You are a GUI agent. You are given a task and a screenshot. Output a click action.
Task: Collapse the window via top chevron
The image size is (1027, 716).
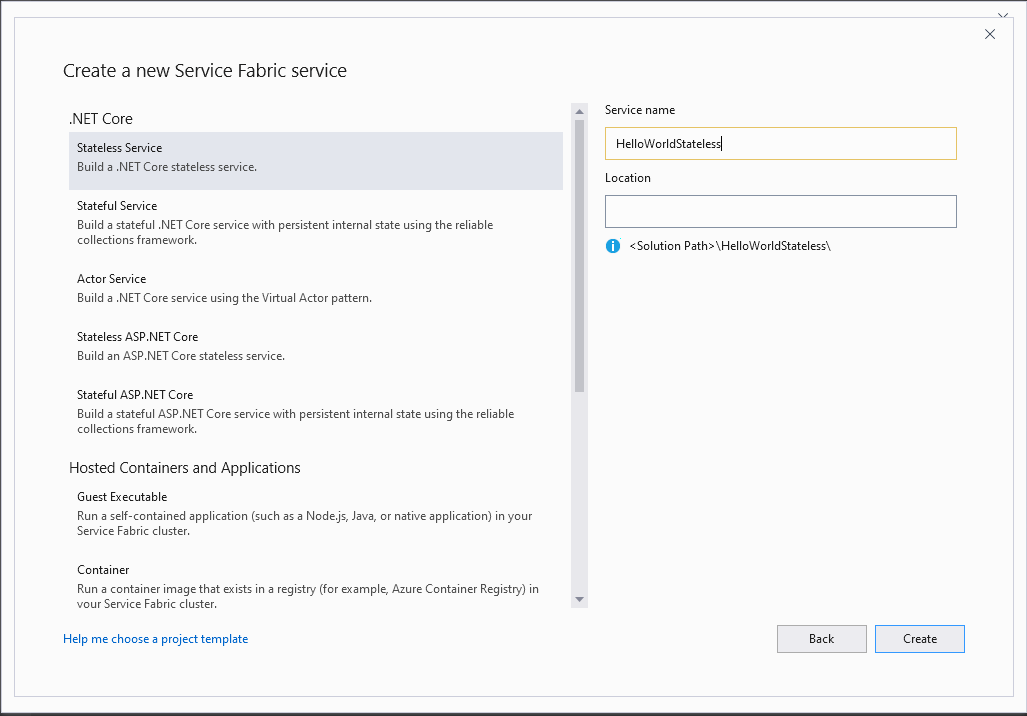[x=1003, y=16]
